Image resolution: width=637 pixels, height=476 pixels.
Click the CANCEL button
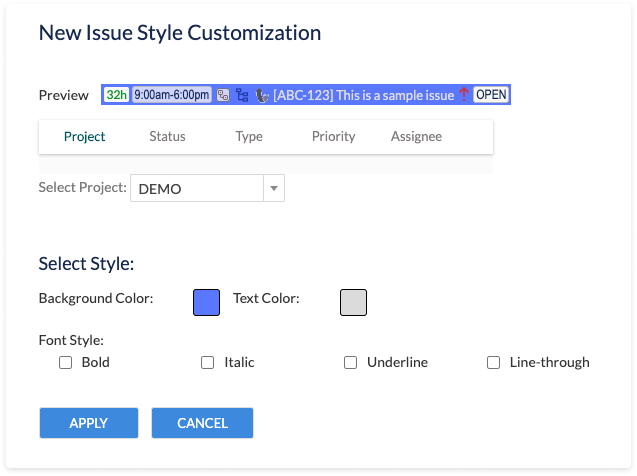(x=202, y=423)
